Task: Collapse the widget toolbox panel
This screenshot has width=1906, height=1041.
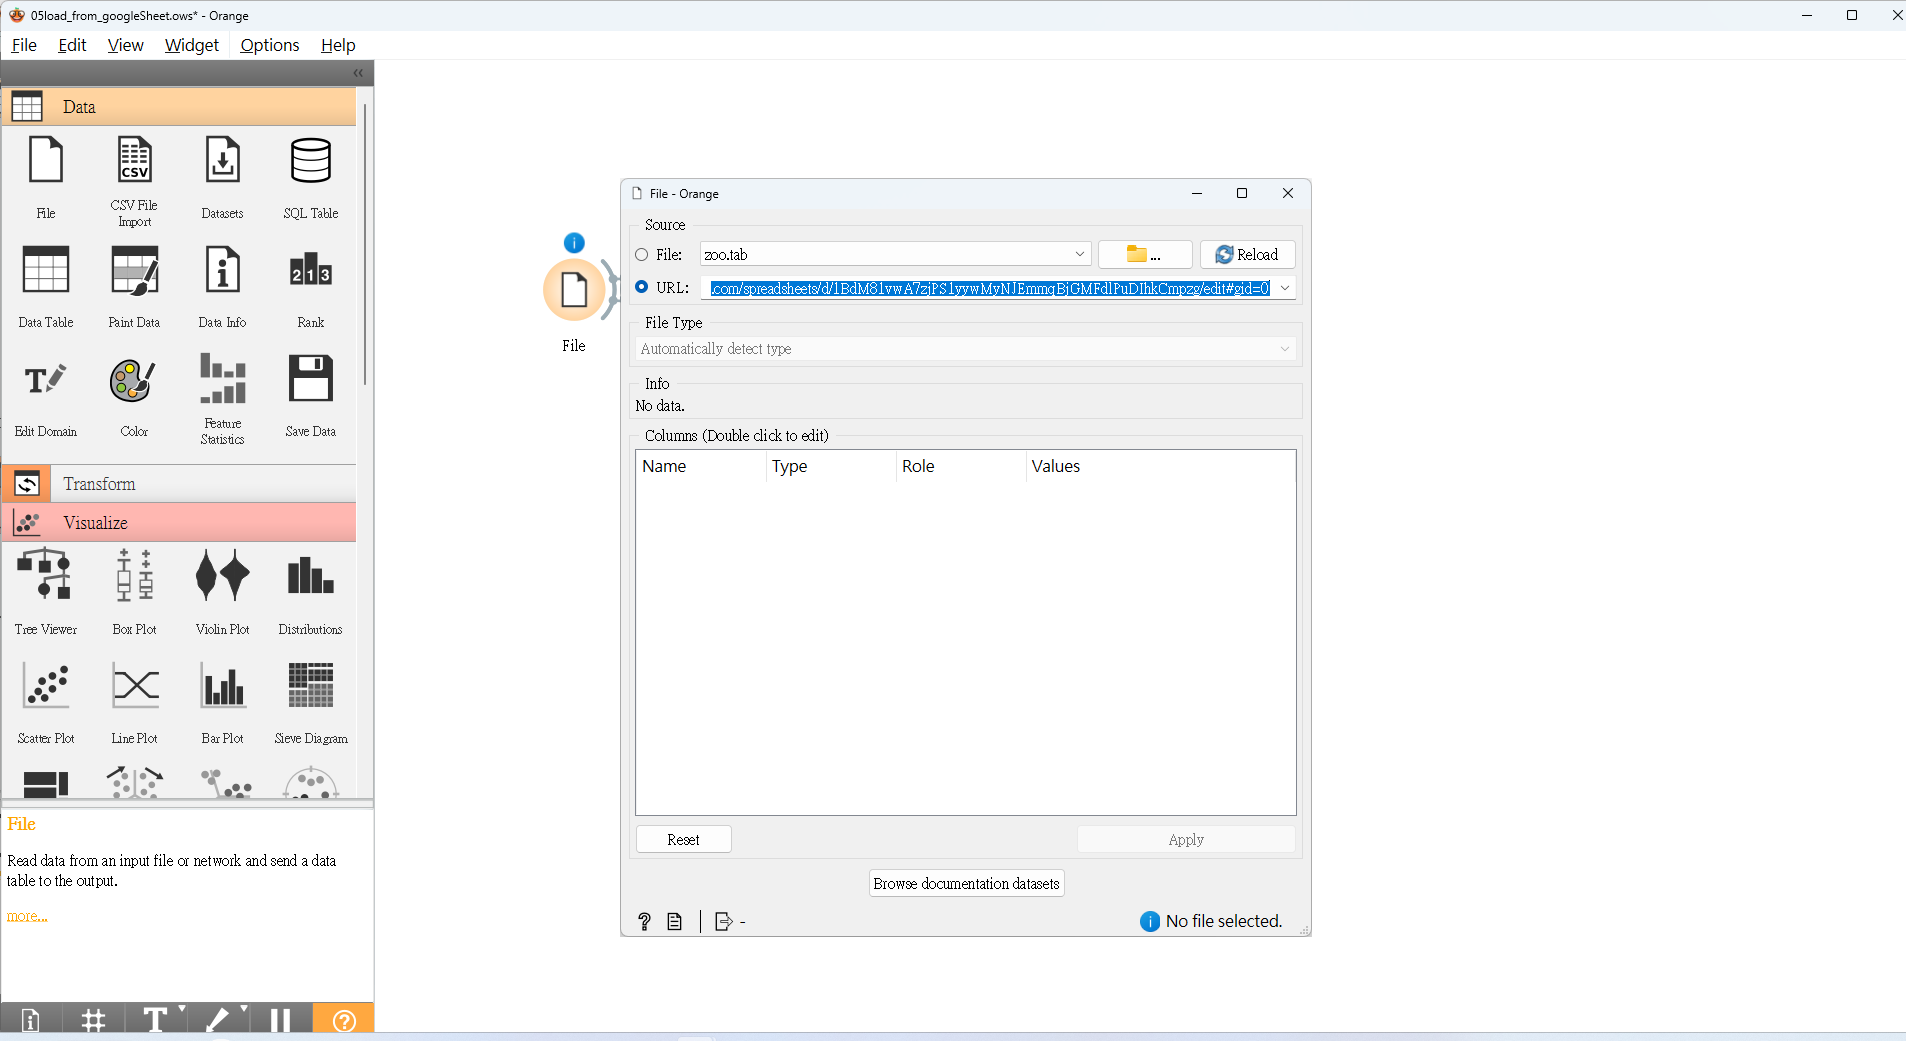Action: click(x=358, y=73)
